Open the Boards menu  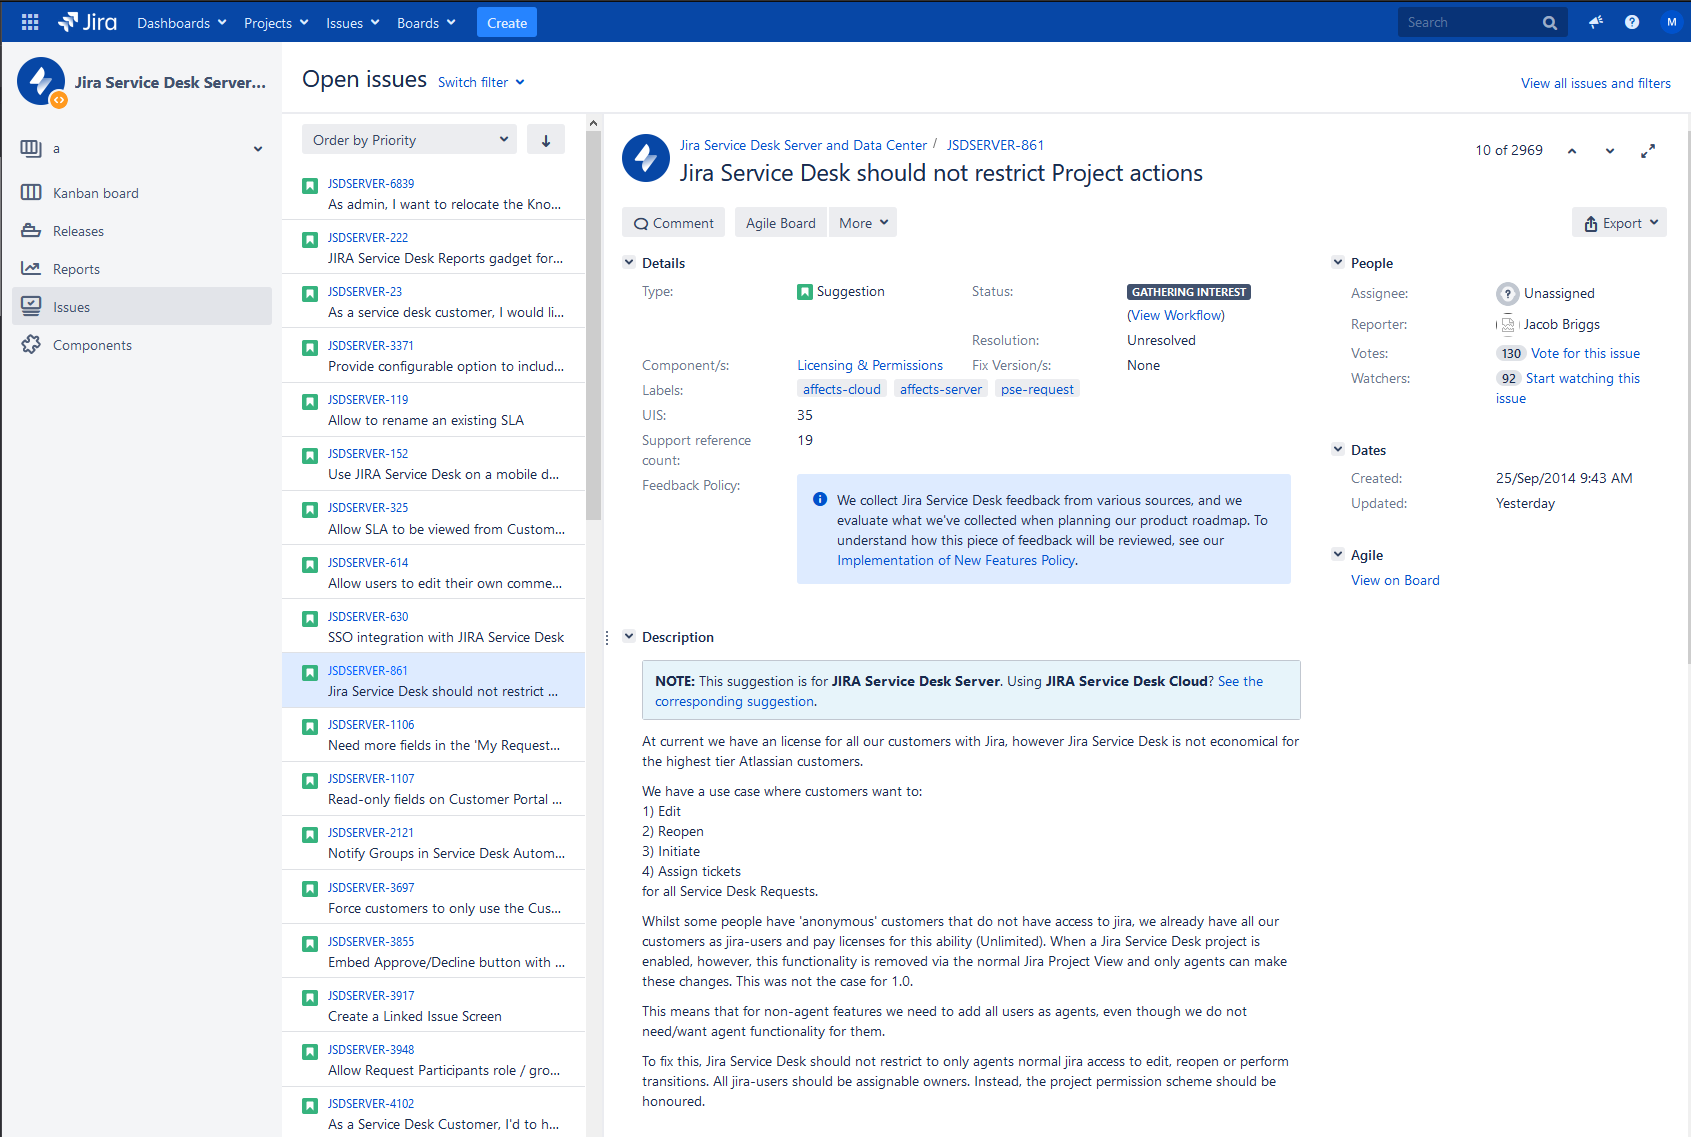[426, 23]
